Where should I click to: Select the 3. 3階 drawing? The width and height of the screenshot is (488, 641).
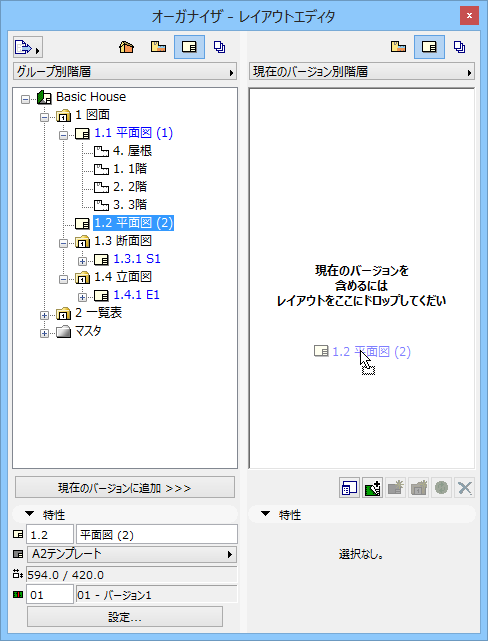(x=130, y=205)
